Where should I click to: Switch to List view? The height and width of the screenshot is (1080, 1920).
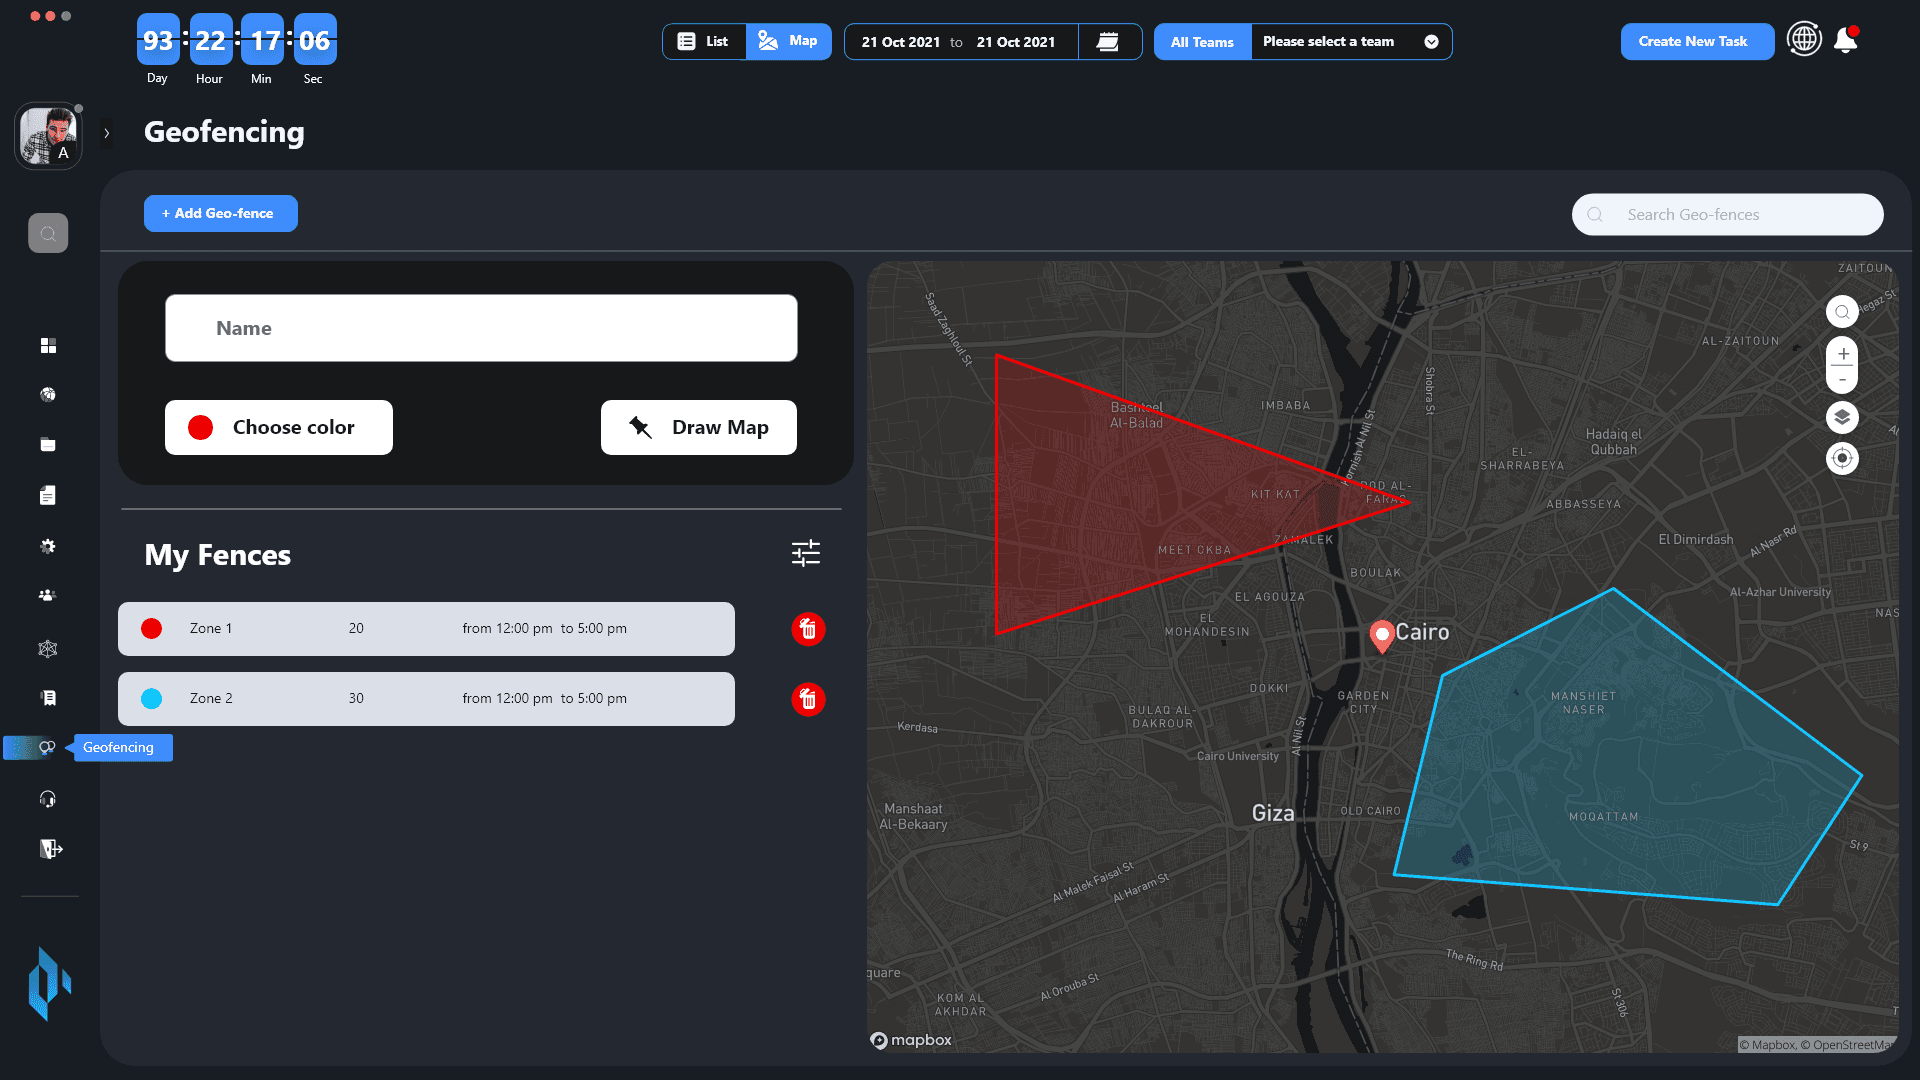point(704,42)
